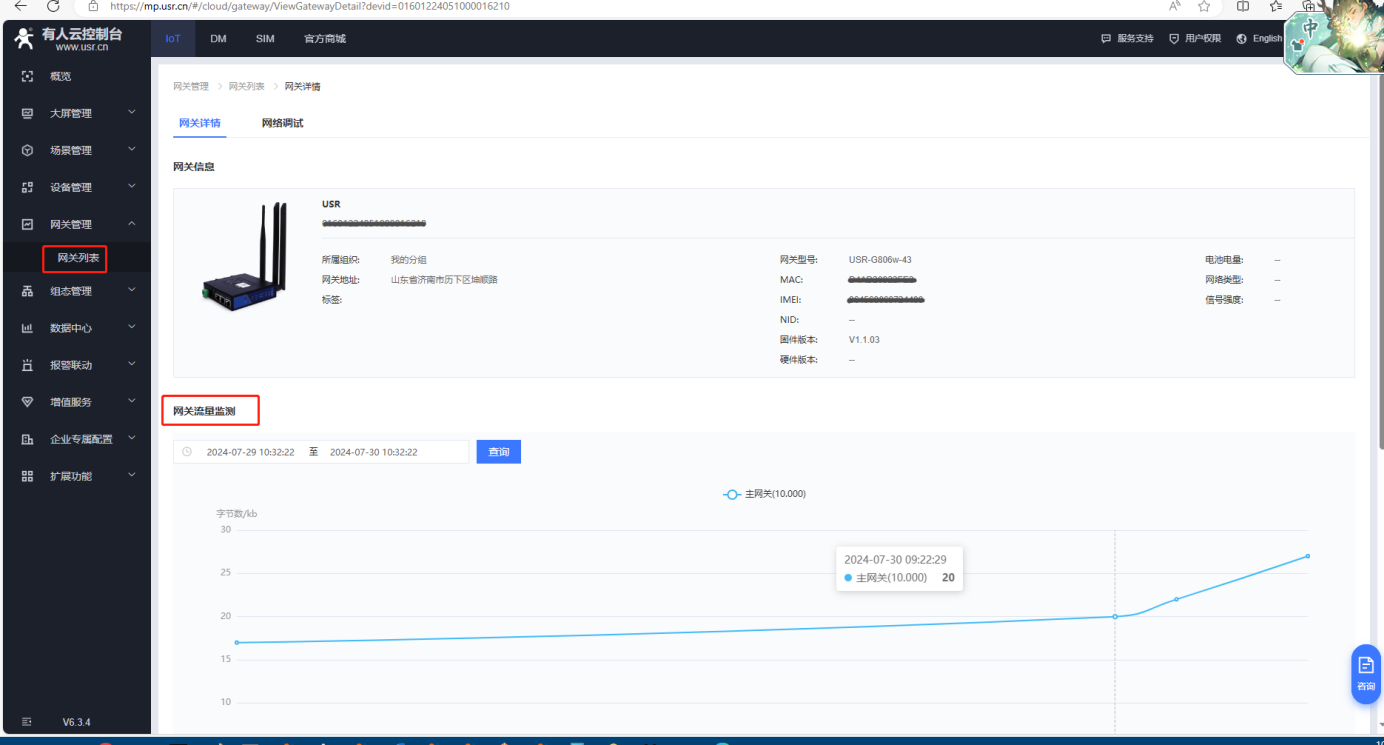1384x745 pixels.
Task: Open the DM top navigation item
Action: pos(218,39)
